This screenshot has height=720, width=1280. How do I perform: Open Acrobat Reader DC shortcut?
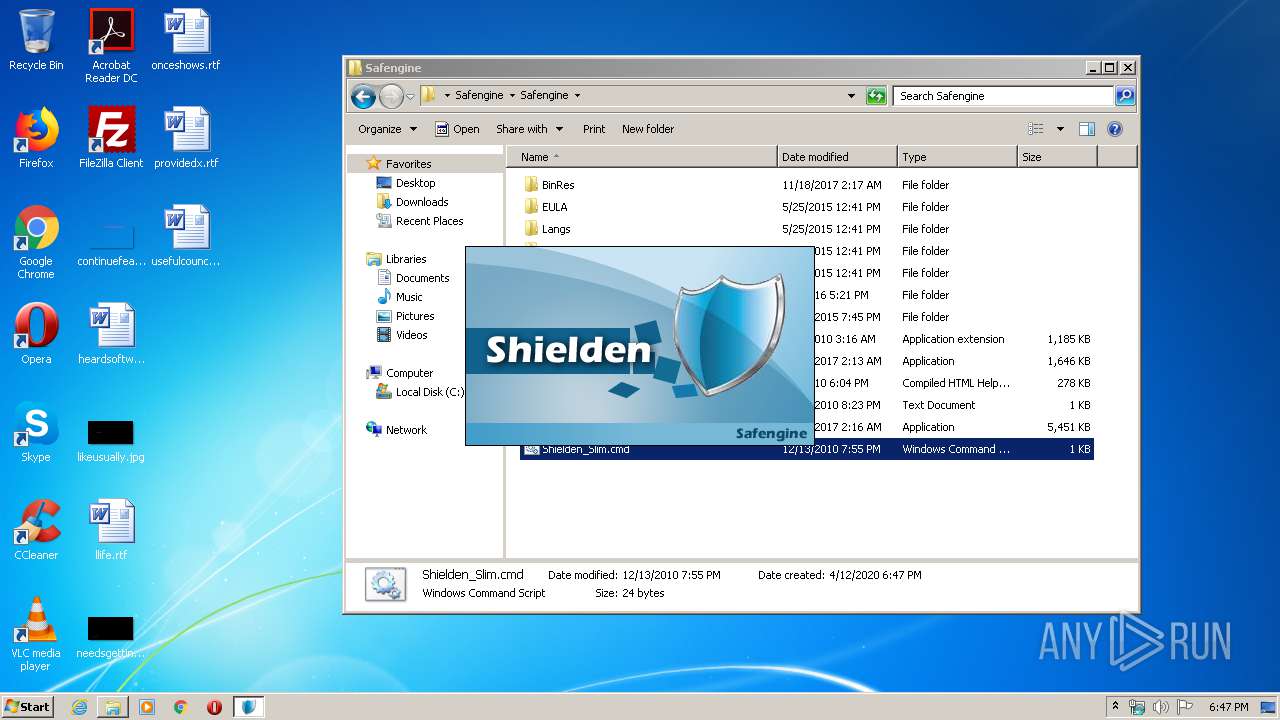point(111,46)
